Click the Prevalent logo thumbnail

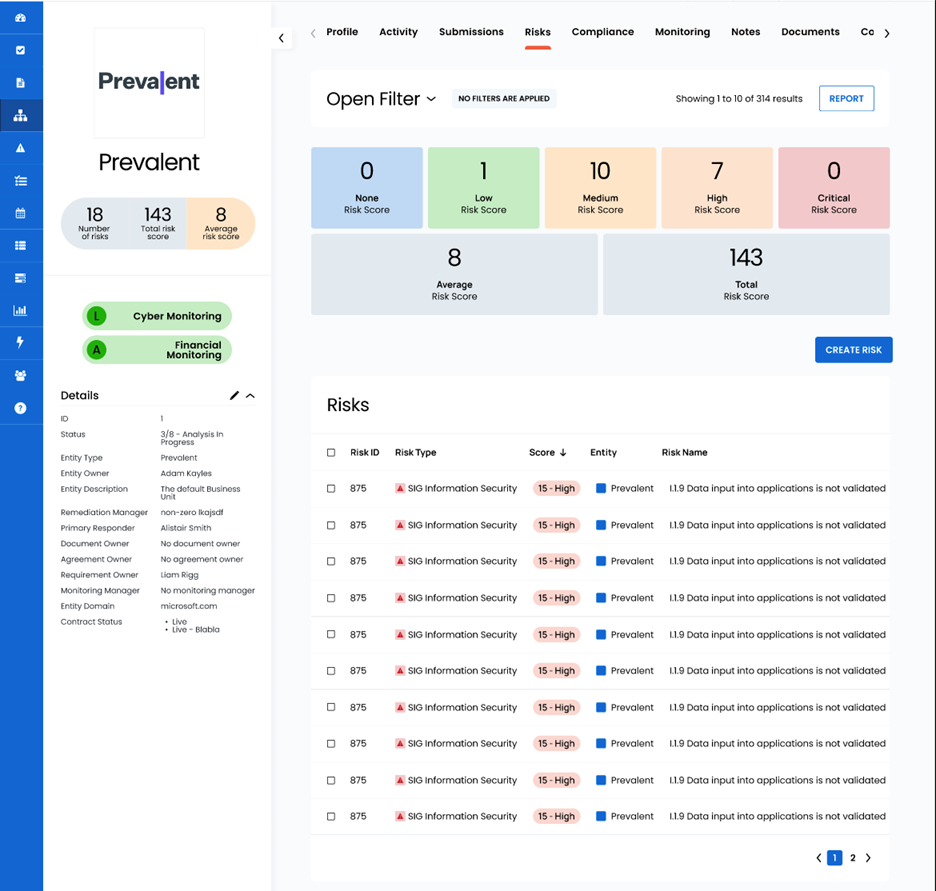pos(149,82)
